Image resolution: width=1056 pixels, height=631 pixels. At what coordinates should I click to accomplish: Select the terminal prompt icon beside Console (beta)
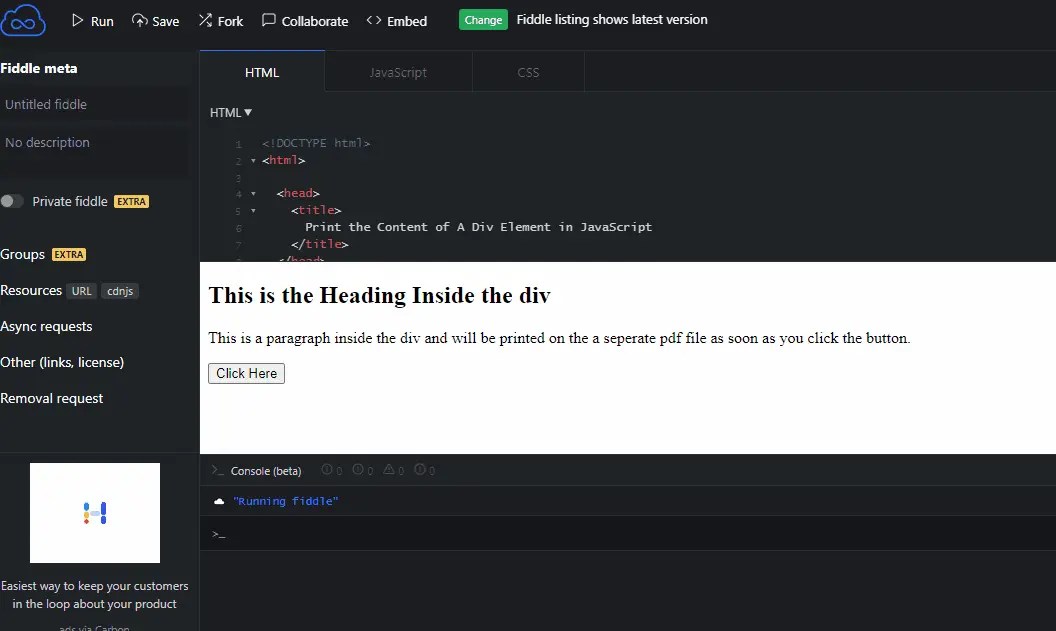click(216, 469)
